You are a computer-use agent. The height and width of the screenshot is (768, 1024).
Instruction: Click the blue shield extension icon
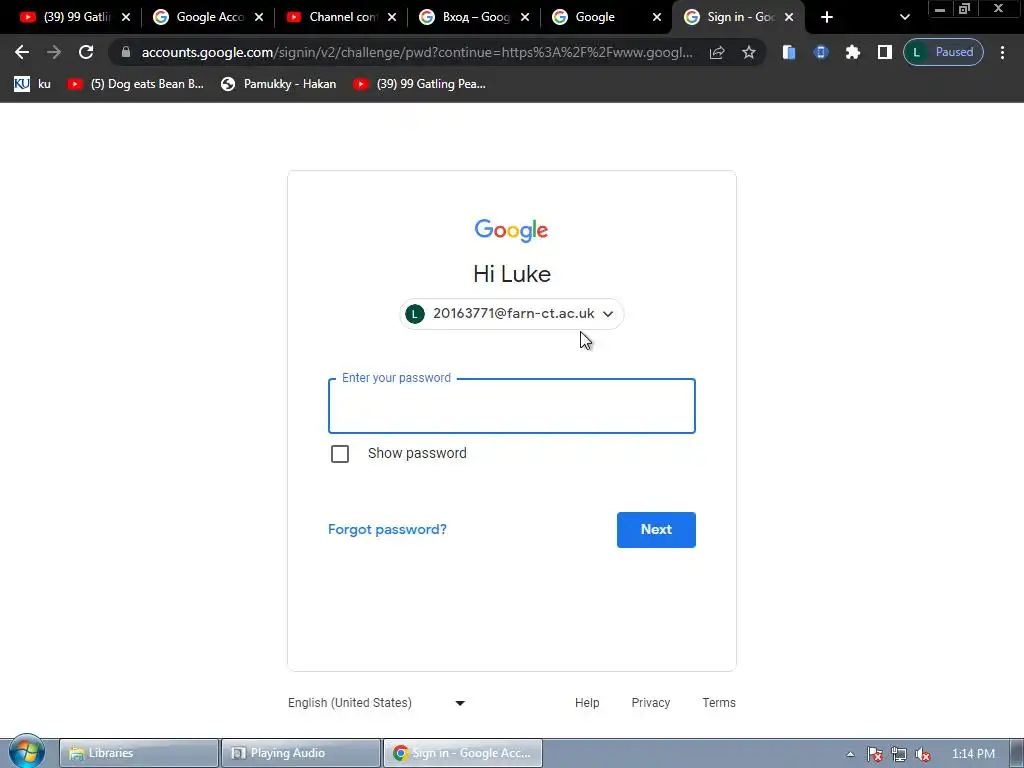coord(821,52)
